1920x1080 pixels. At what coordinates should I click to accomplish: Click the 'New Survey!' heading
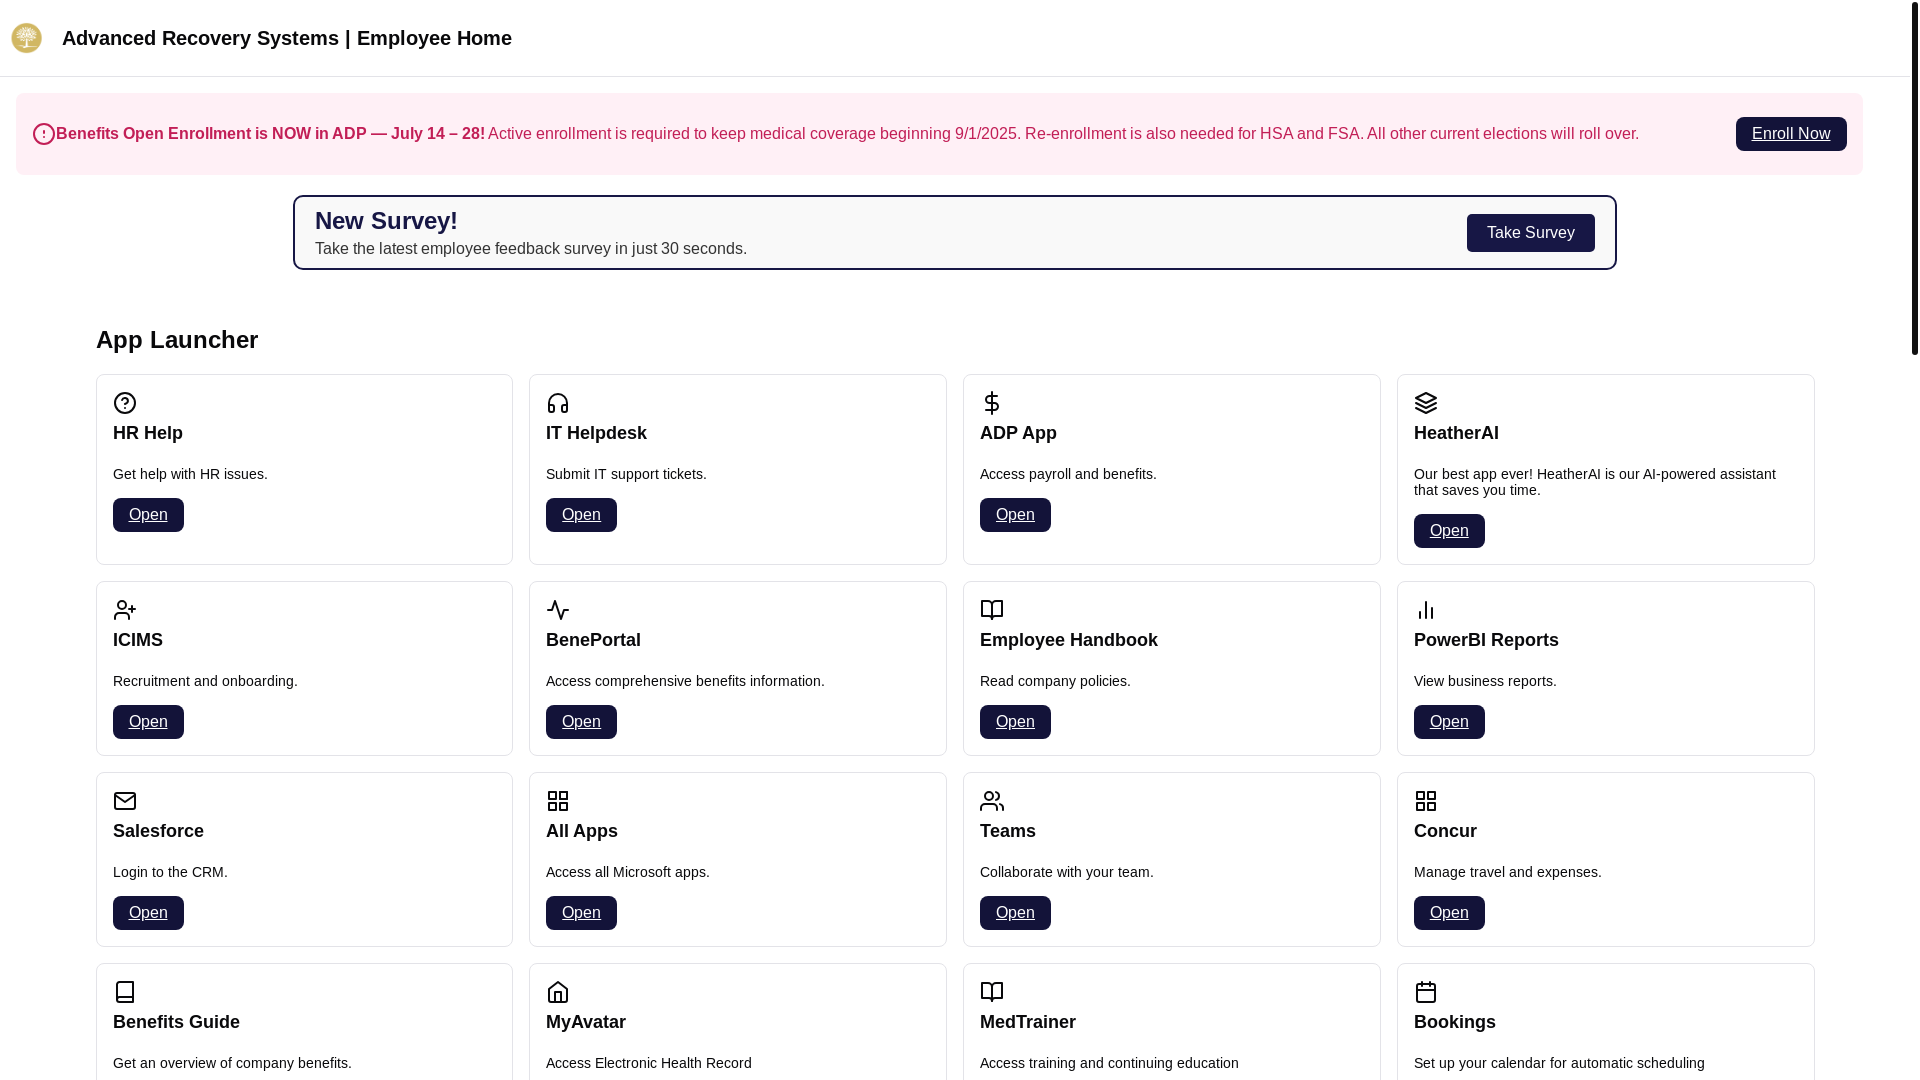point(386,221)
